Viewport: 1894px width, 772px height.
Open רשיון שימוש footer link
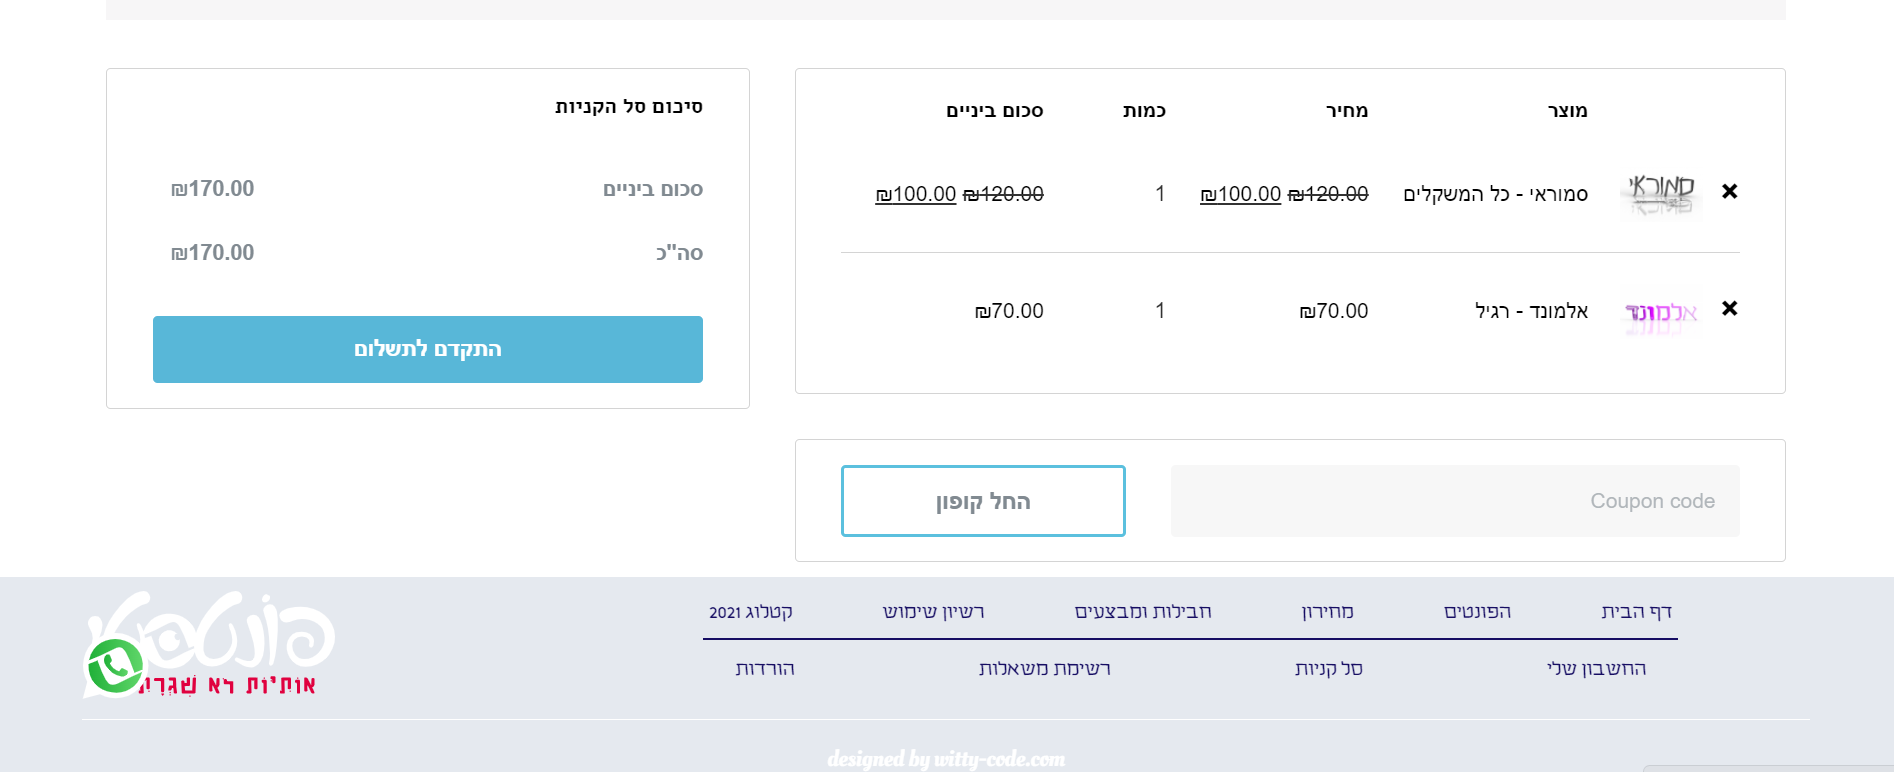click(x=933, y=611)
